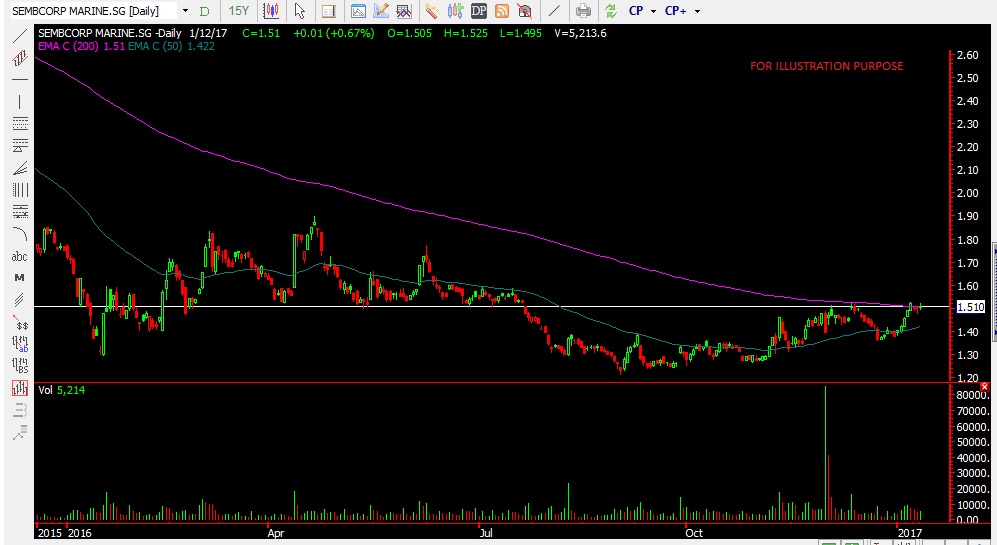997x545 pixels.
Task: Click the candlestick pattern scanner icon
Action: click(x=455, y=11)
